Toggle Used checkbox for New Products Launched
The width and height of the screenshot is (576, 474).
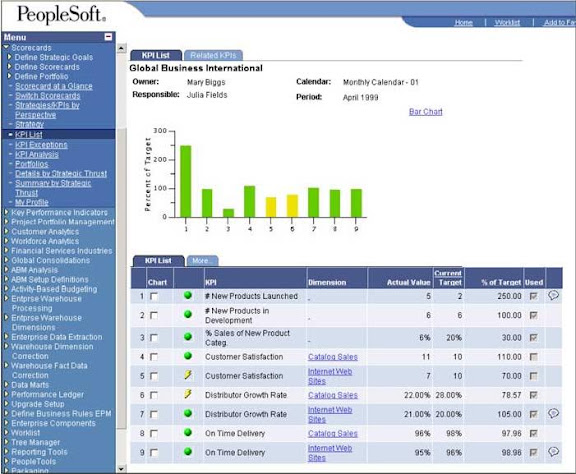click(x=533, y=296)
